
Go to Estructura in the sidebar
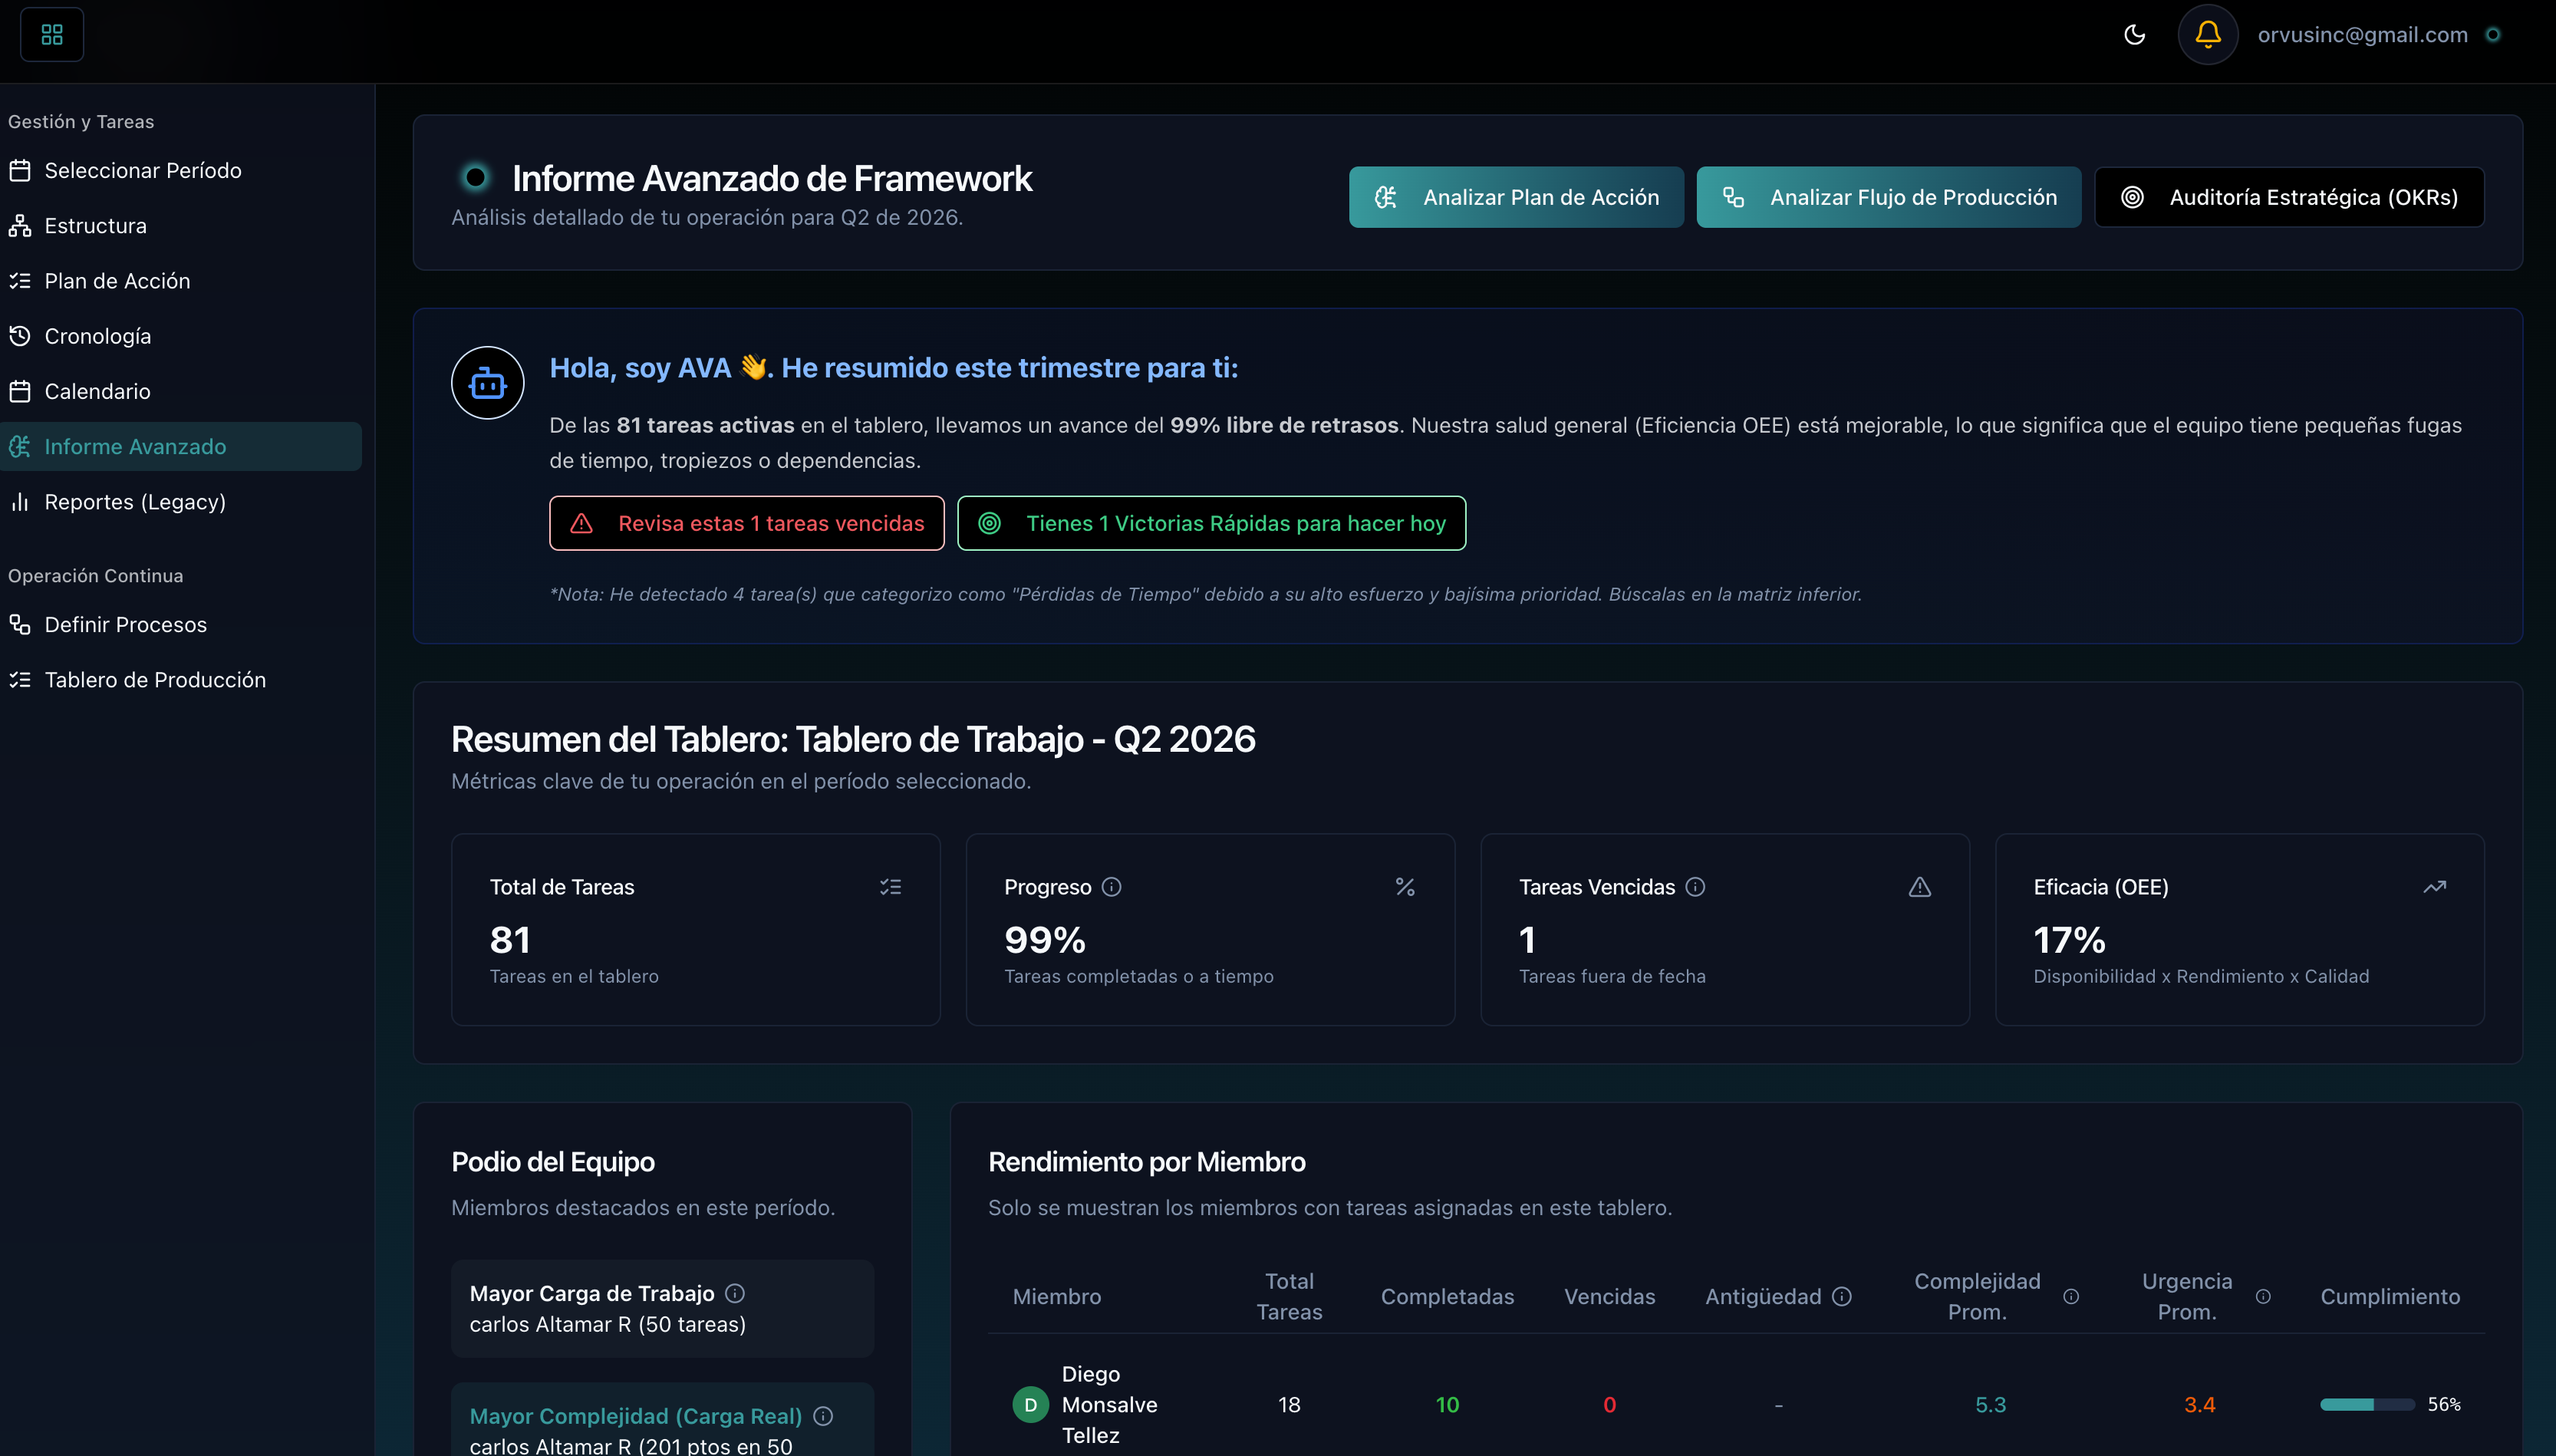pos(181,226)
